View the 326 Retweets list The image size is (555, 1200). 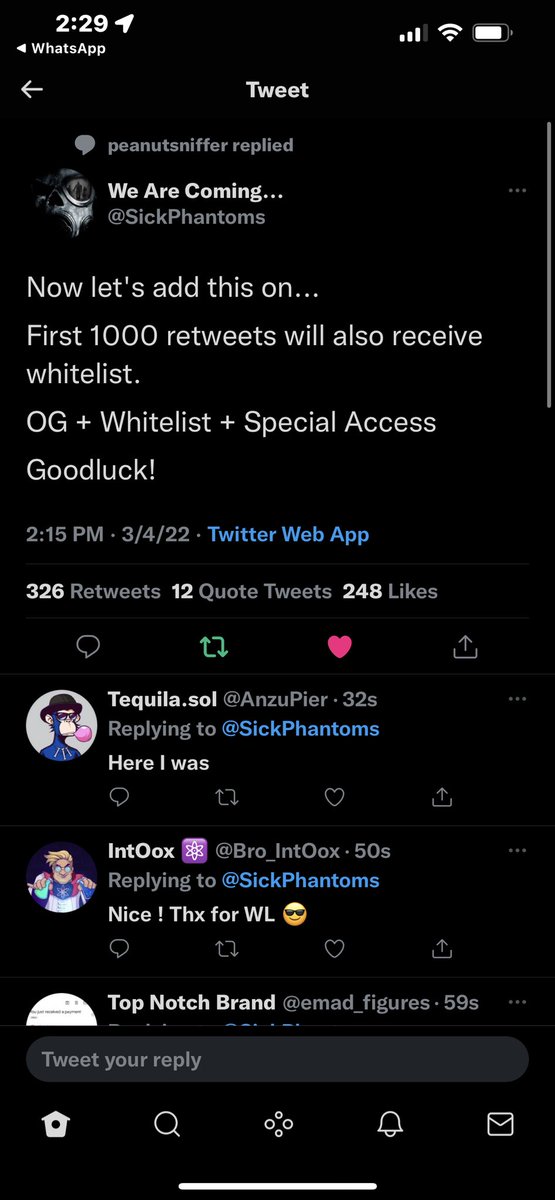click(93, 591)
